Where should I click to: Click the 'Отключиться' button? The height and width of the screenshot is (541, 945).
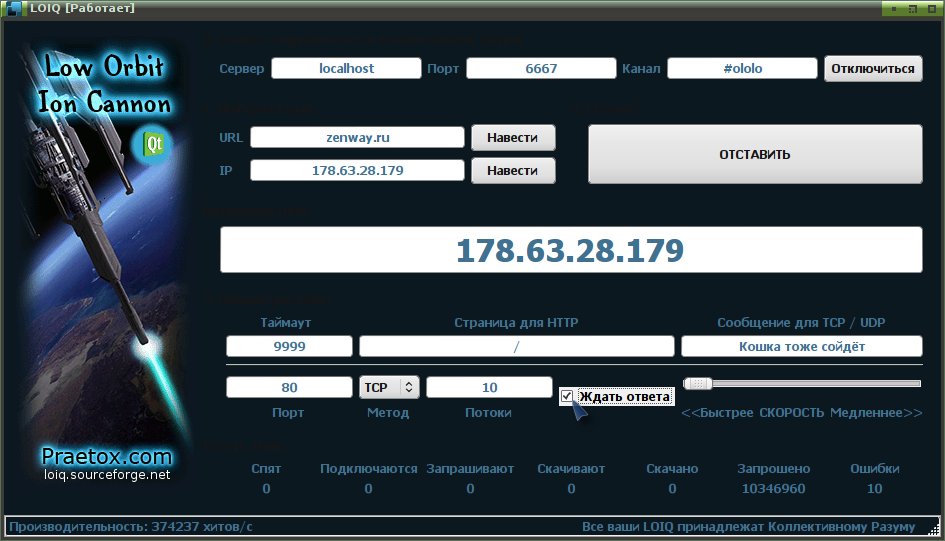pos(873,69)
